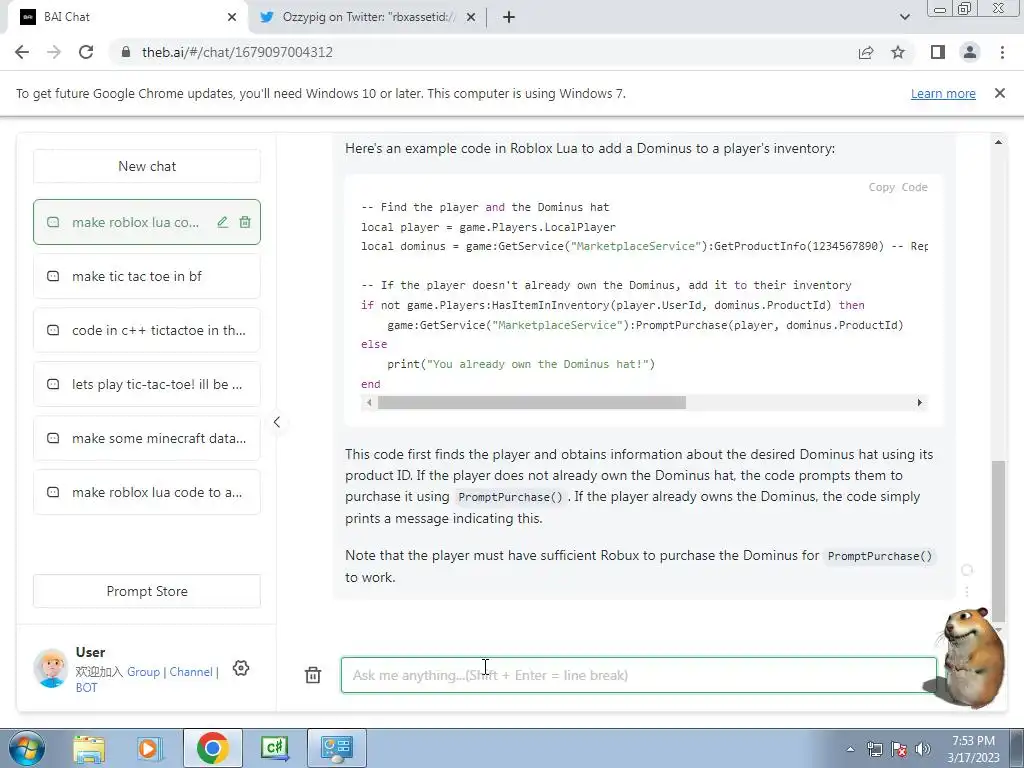Rename the active chat with edit icon
This screenshot has height=768, width=1024.
coord(223,222)
